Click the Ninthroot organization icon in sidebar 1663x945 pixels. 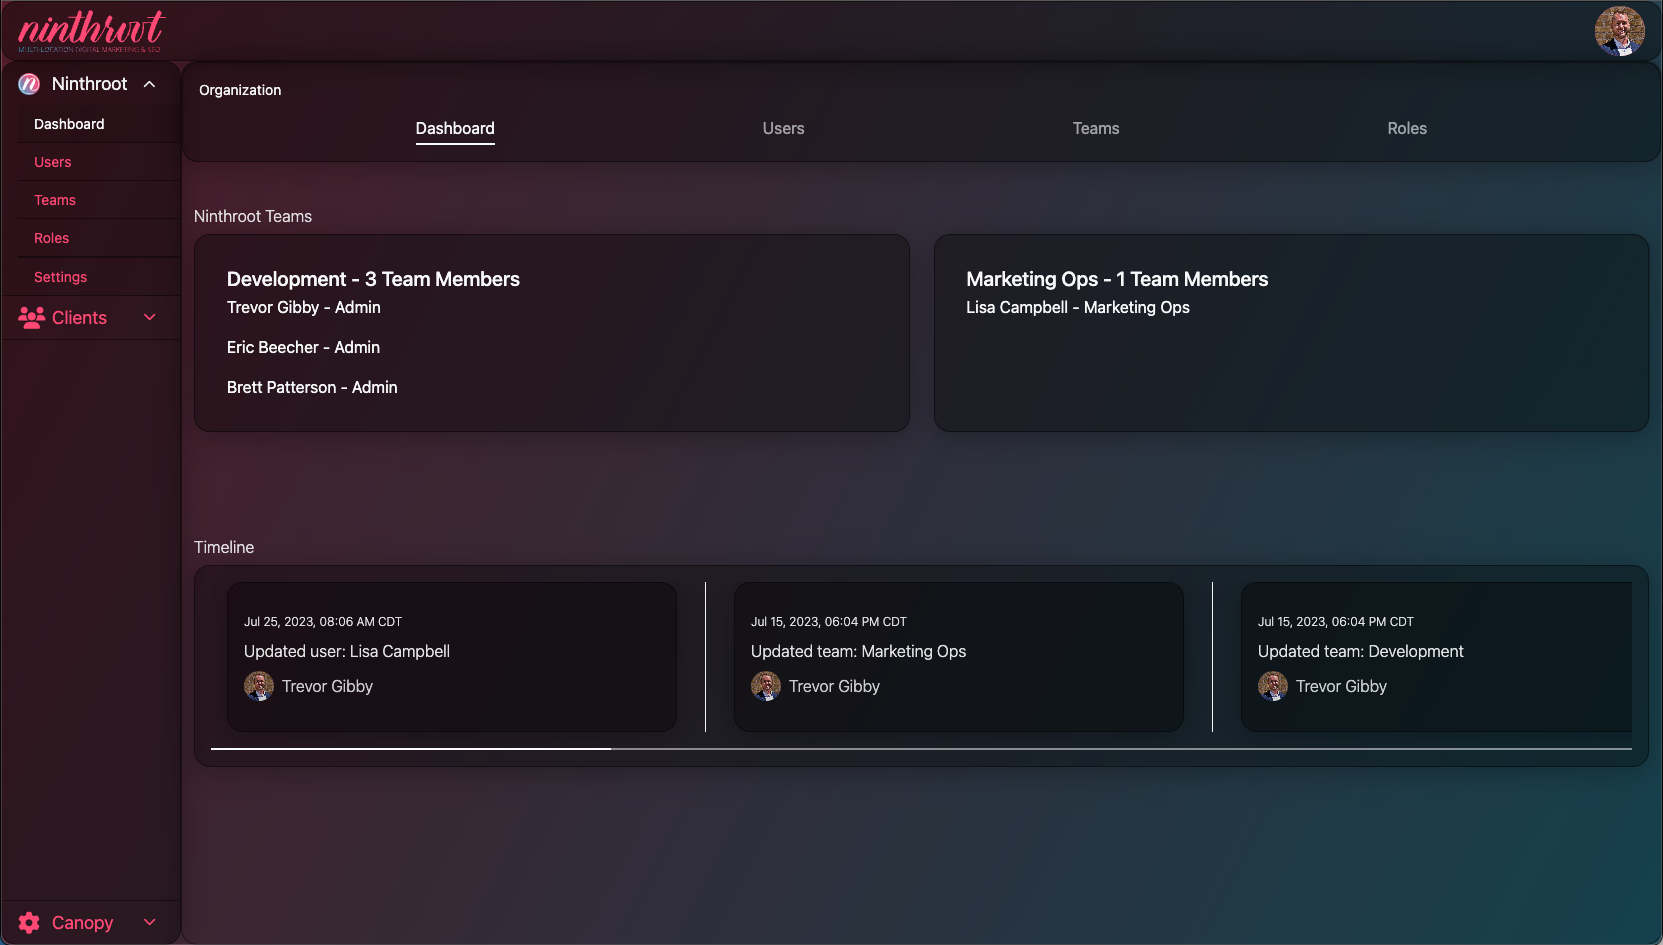click(29, 84)
